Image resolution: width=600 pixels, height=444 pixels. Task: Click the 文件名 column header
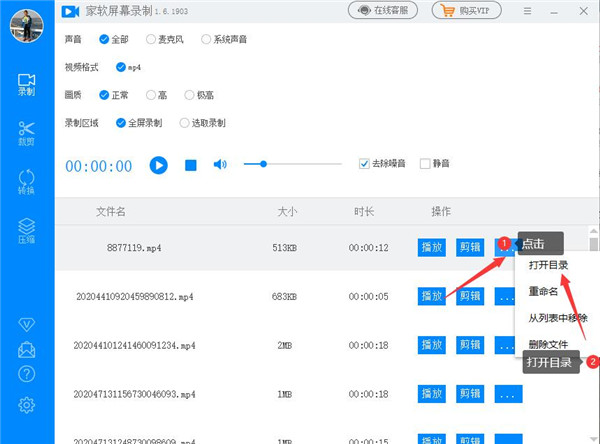(111, 211)
